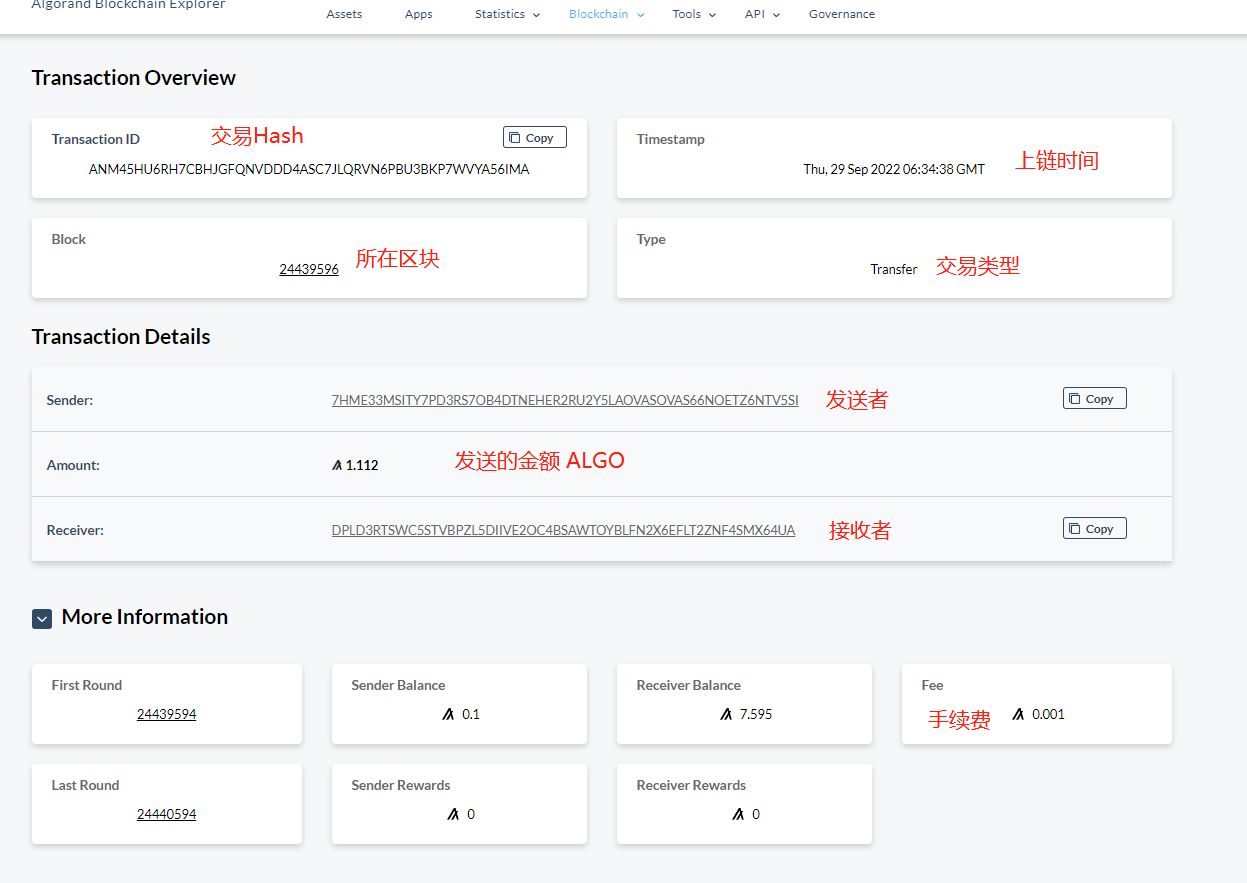Screen dimensions: 1247x883
Task: Click the Algo symbol in Sender Balance card
Action: pos(449,714)
